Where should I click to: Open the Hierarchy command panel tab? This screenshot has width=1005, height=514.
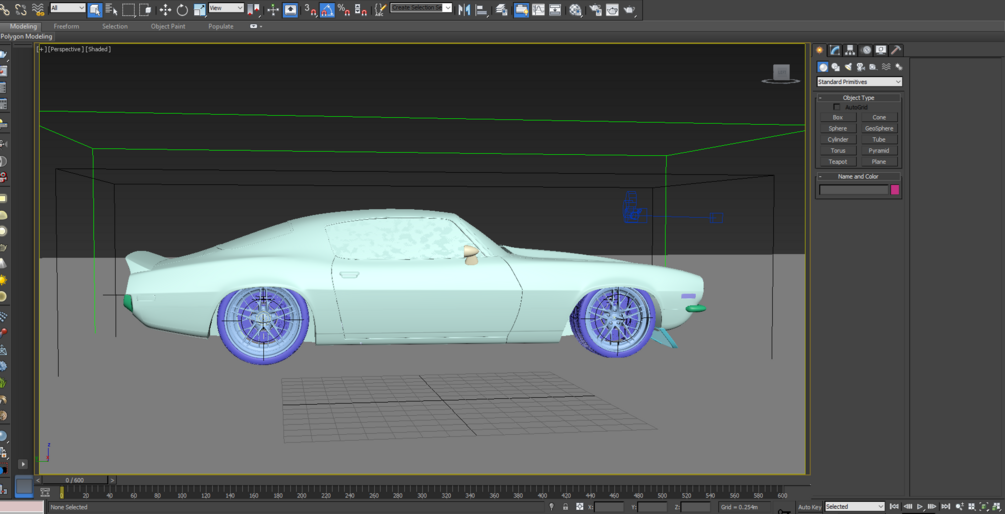[x=850, y=50]
